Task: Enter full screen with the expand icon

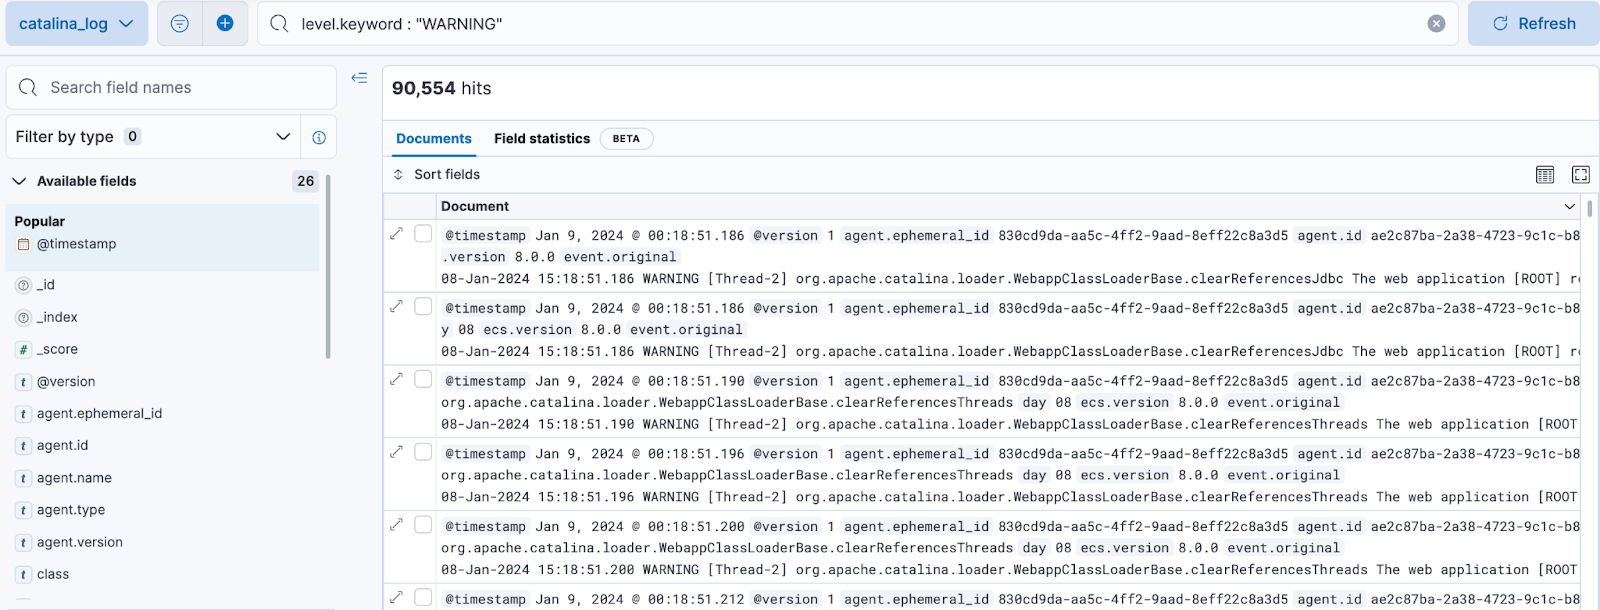Action: coord(1581,174)
